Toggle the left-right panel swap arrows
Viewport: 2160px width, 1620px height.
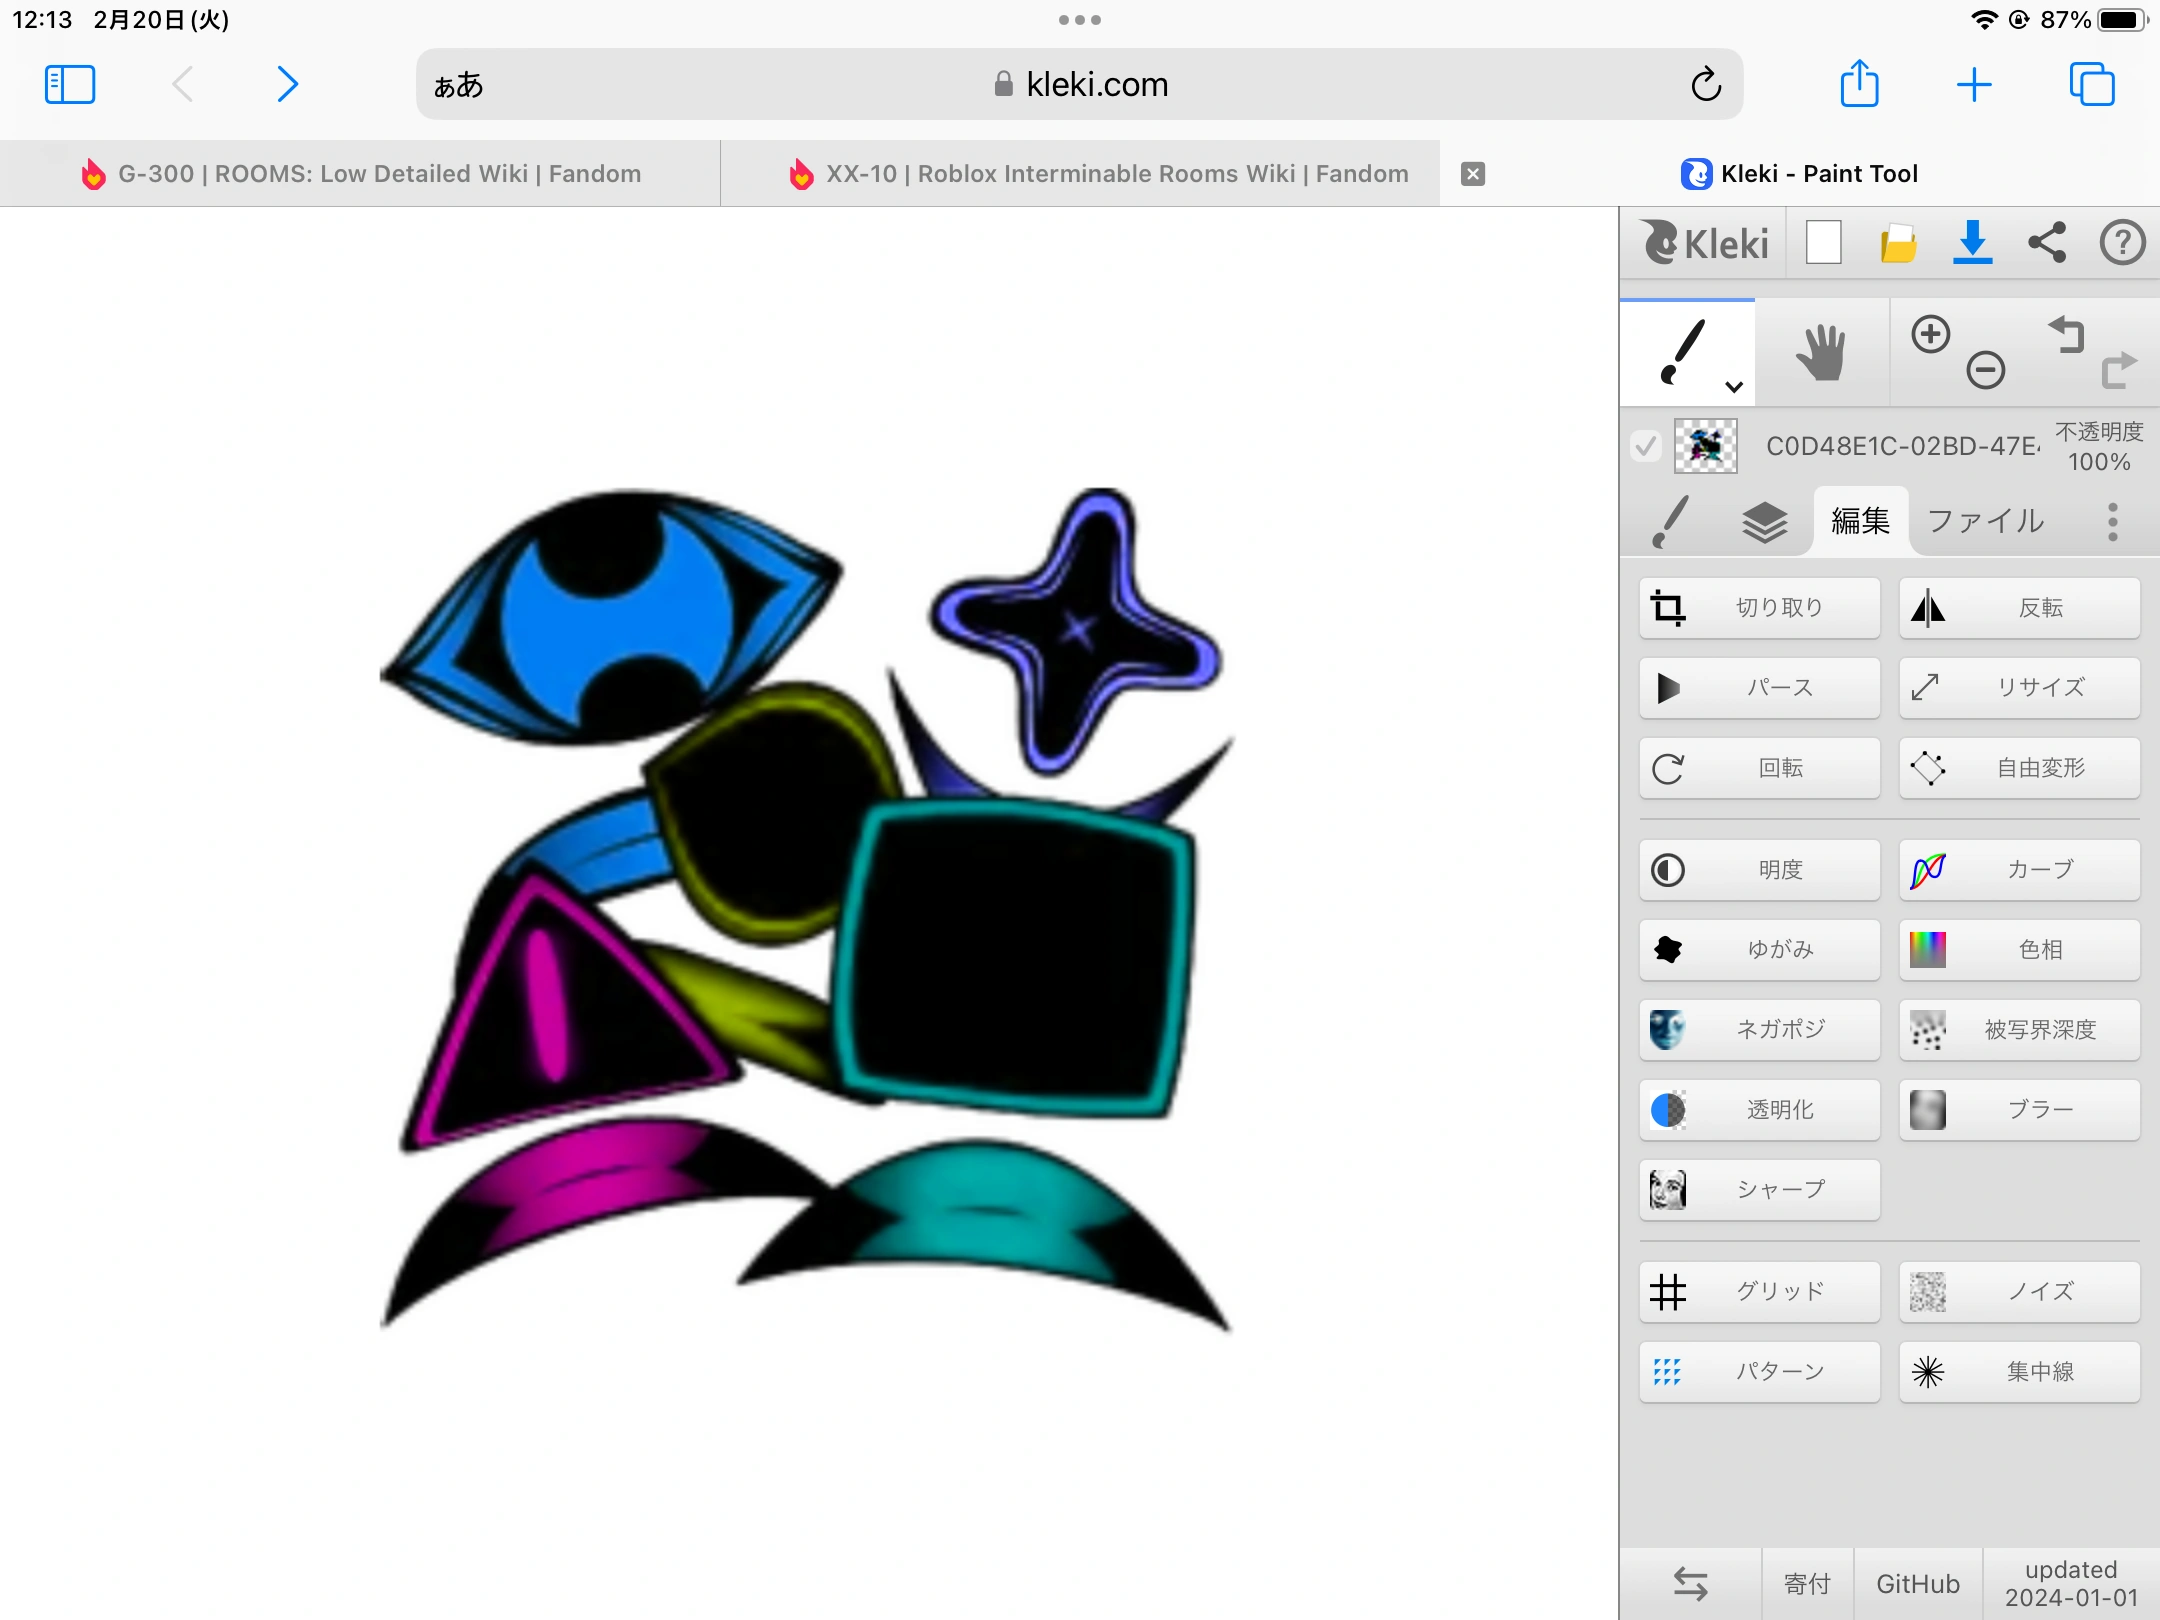[x=1690, y=1583]
